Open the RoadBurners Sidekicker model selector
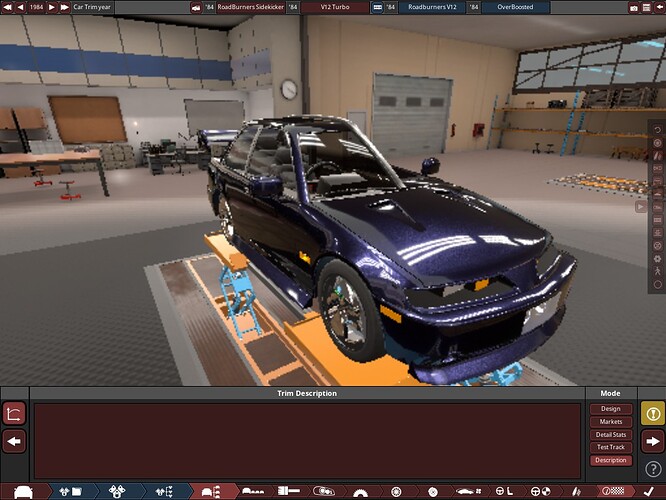The height and width of the screenshot is (500, 666). pyautogui.click(x=250, y=7)
